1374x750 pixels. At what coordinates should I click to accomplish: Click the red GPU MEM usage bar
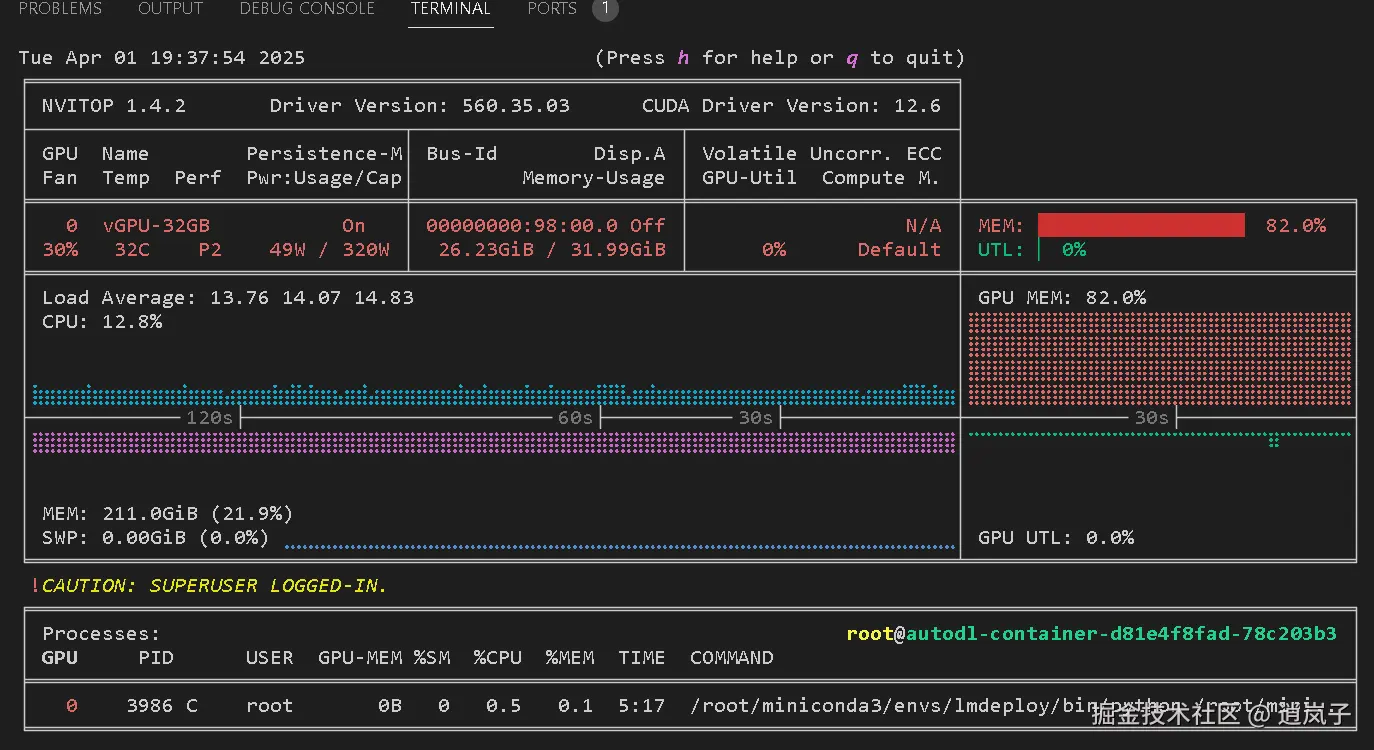(x=1141, y=225)
